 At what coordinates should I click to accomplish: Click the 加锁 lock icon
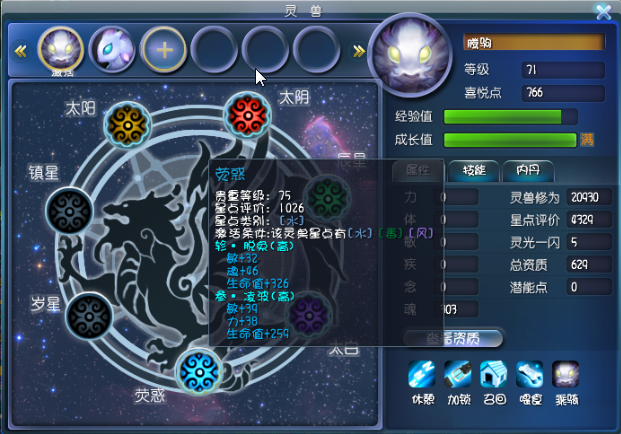(458, 374)
